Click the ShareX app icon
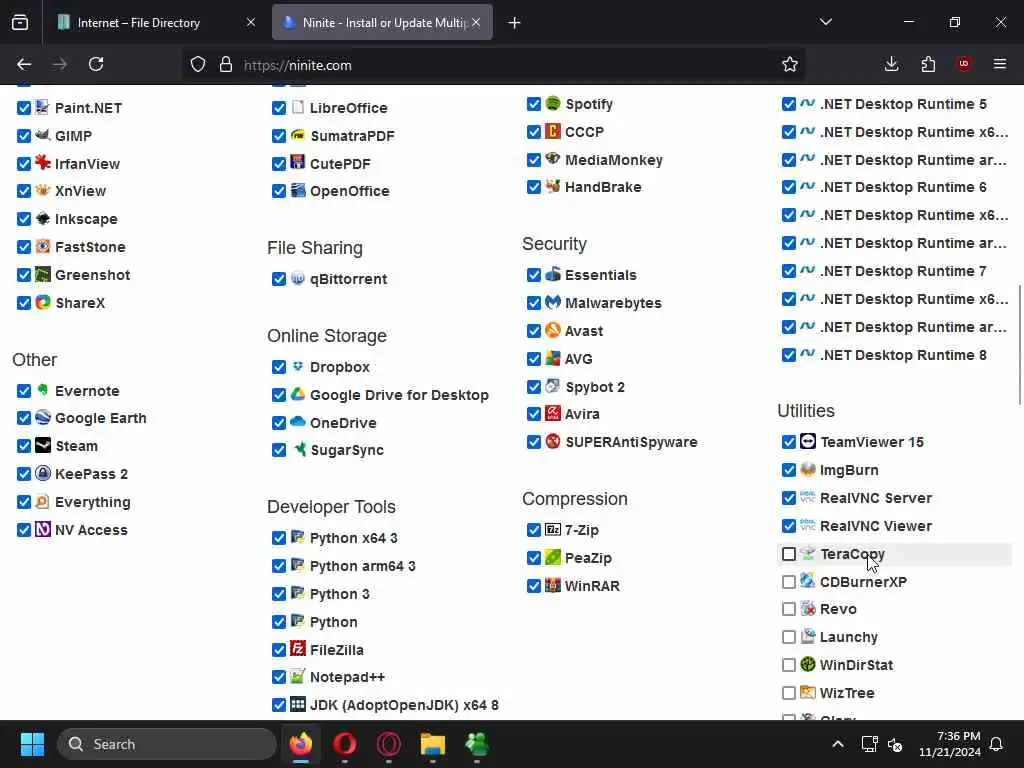 [x=42, y=302]
